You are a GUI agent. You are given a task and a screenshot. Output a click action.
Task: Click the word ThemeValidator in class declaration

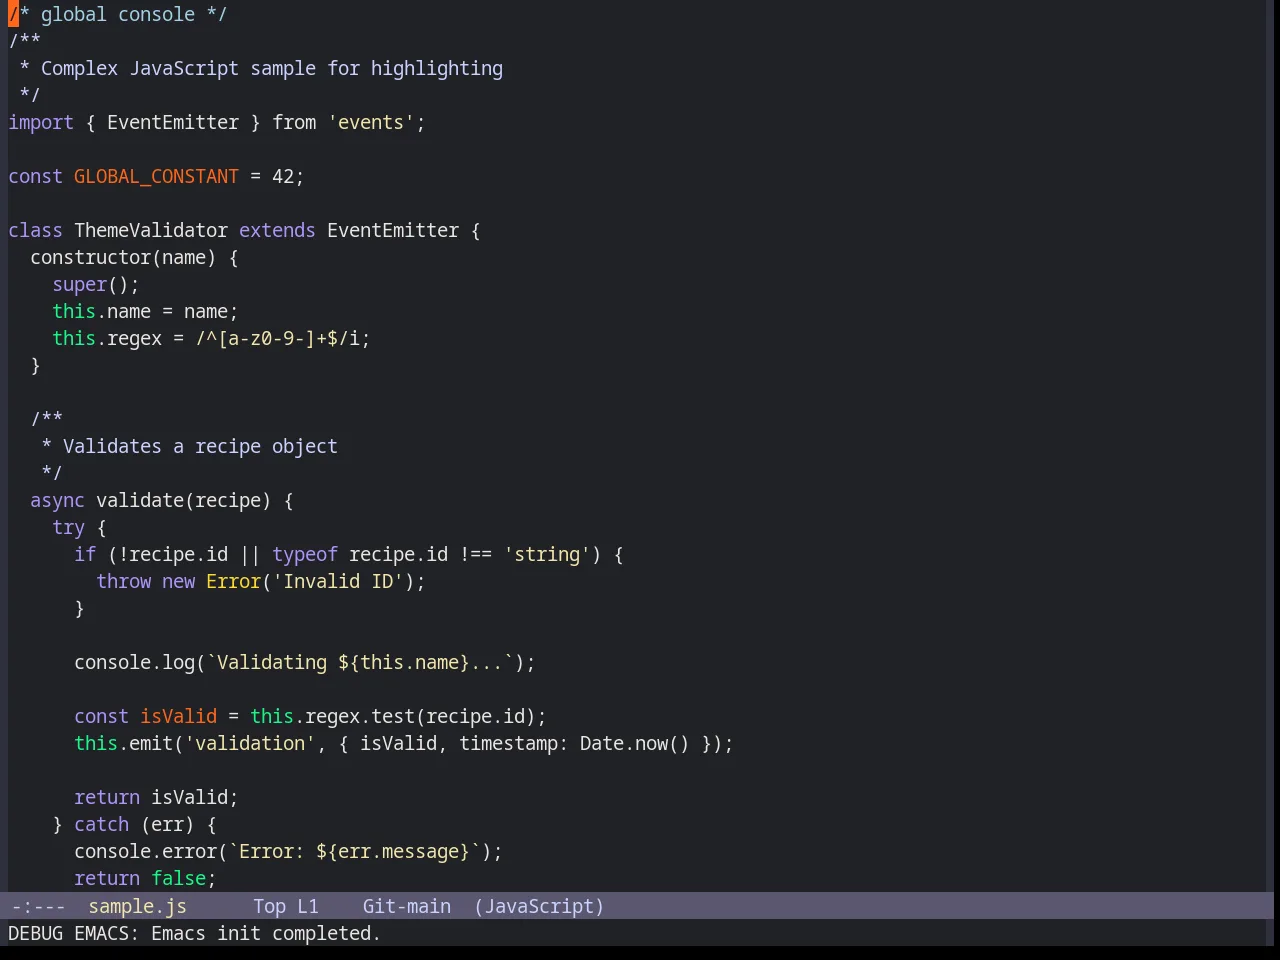151,230
